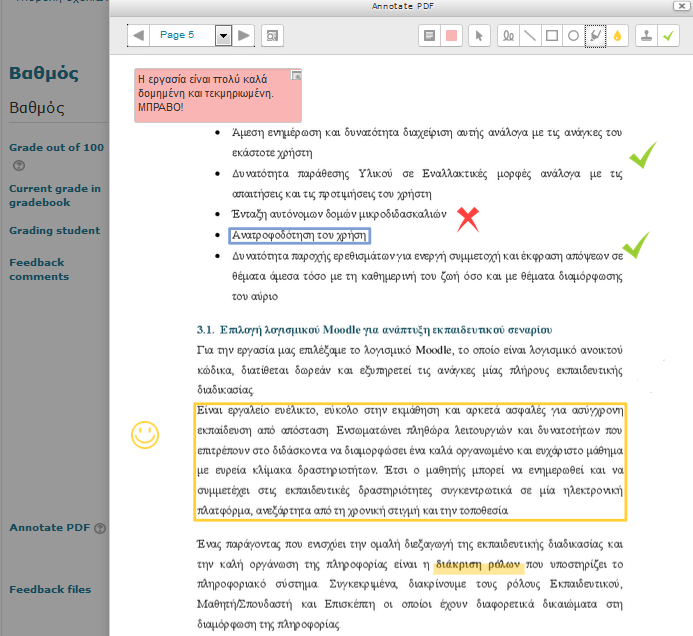This screenshot has height=636, width=693.
Task: Open help icon under Grade out of 100
Action: click(19, 166)
